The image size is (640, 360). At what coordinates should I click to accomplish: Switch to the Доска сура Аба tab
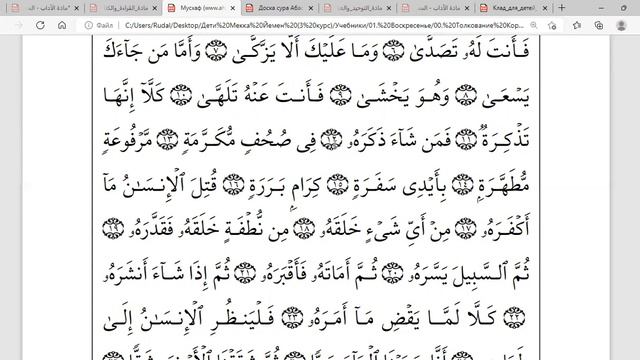tap(280, 8)
